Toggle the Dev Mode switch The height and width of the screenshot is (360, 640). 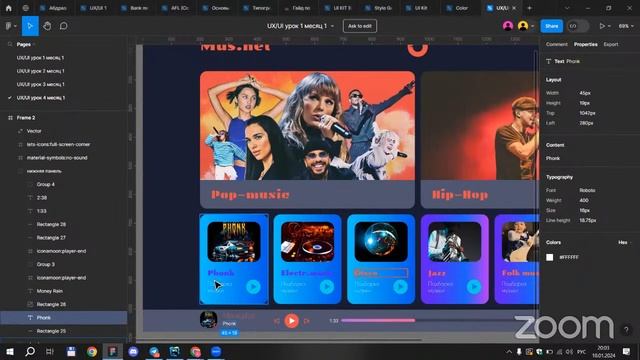coord(578,26)
